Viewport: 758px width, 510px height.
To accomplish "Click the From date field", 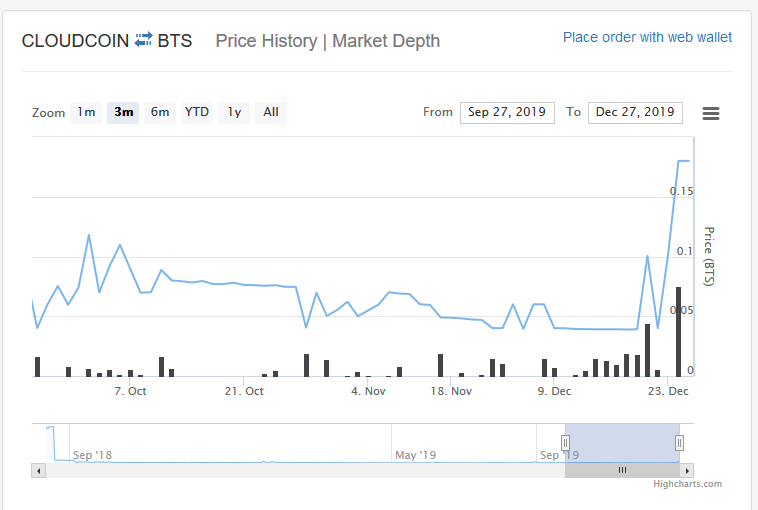I will click(x=507, y=112).
